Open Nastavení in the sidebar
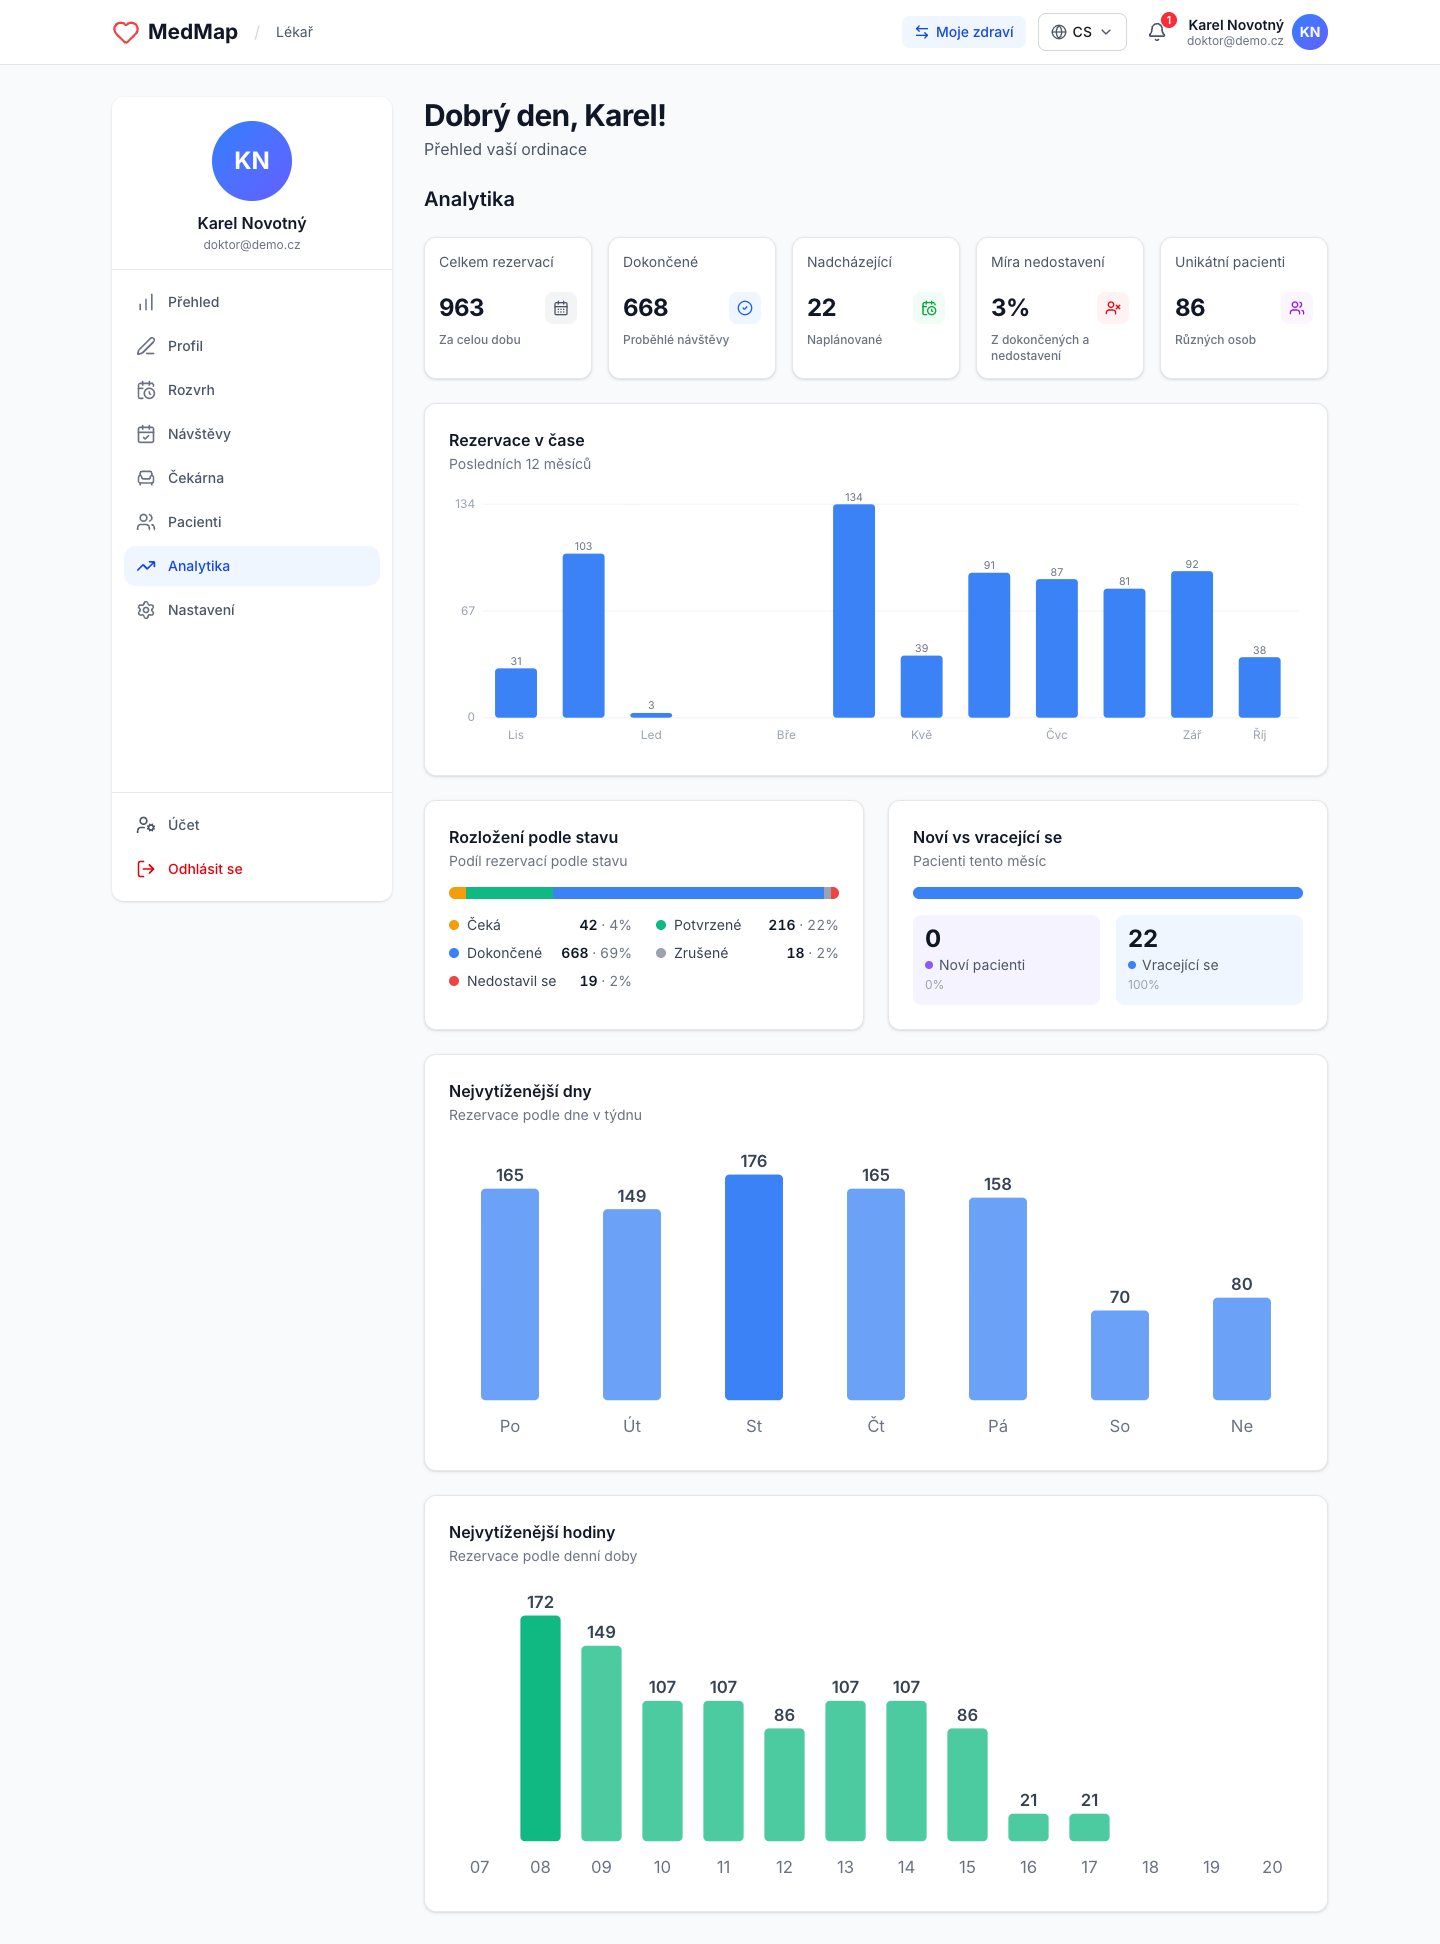This screenshot has width=1440, height=1944. coord(252,610)
